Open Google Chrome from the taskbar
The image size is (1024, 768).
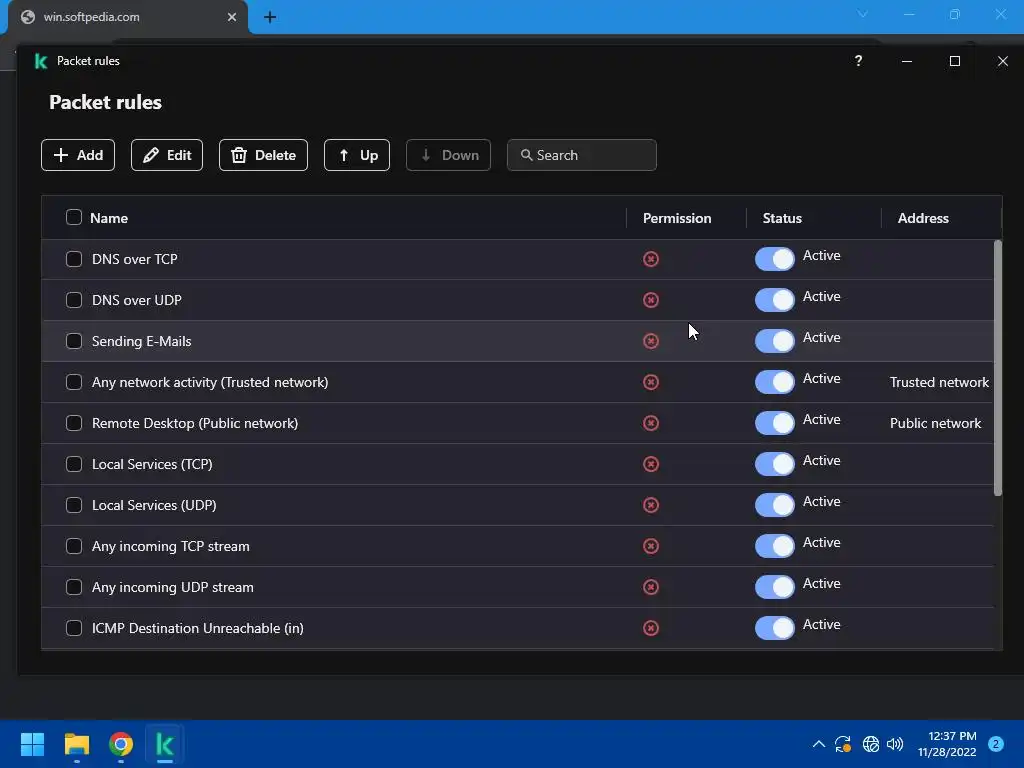[x=121, y=744]
